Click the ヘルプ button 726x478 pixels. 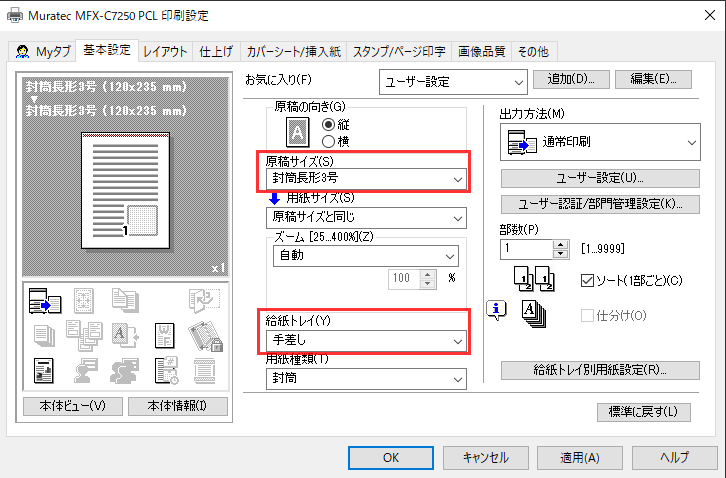(x=675, y=458)
